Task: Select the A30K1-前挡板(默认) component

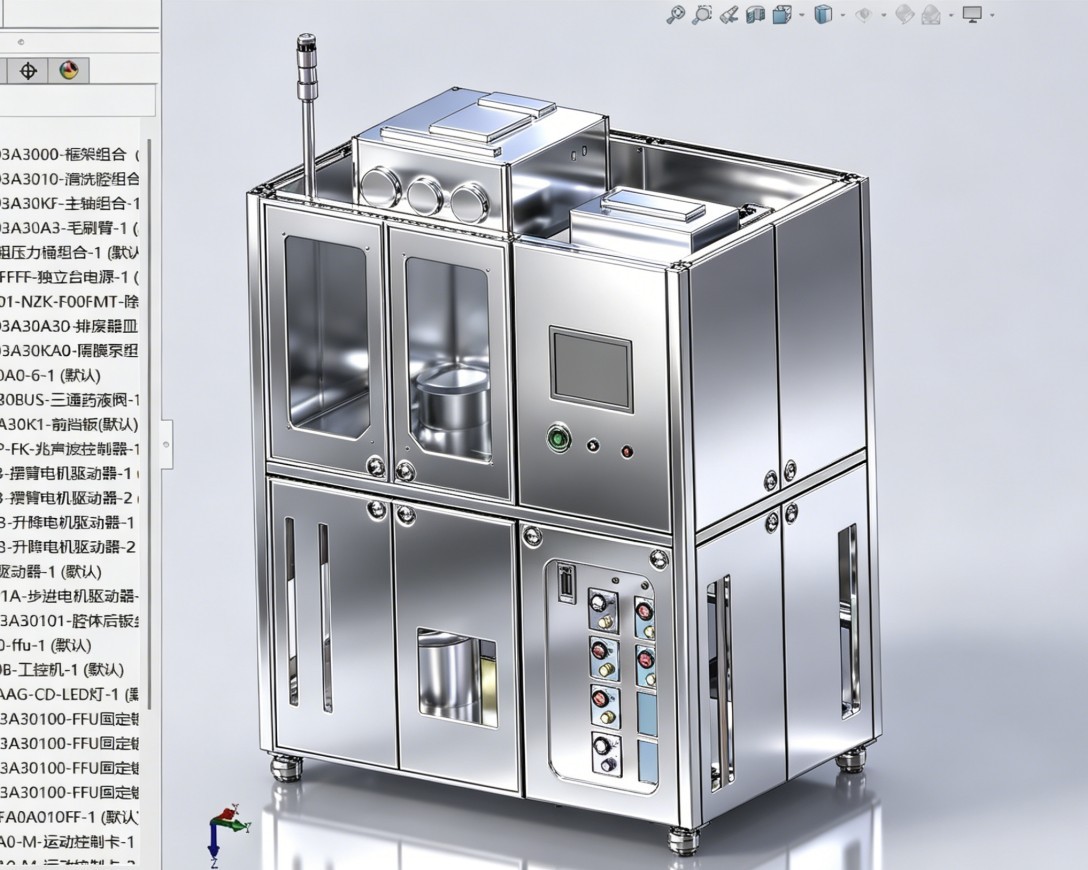Action: point(69,424)
